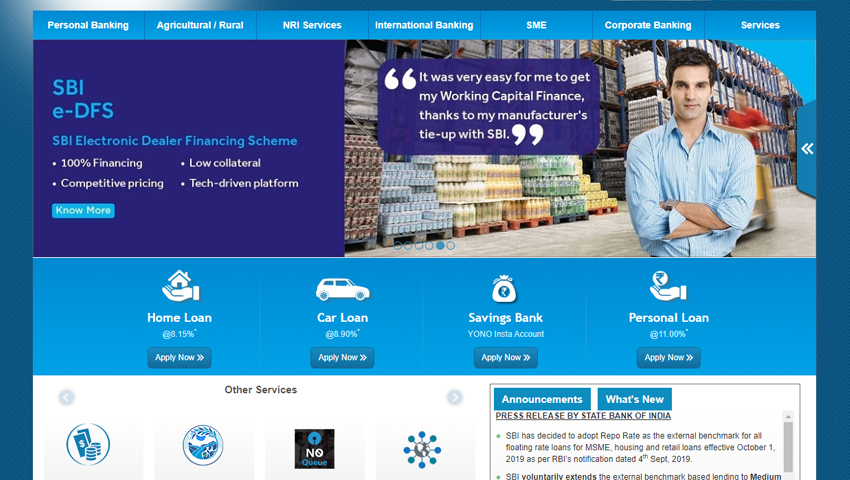This screenshot has width=850, height=480.
Task: Select the fifth active carousel dot
Action: click(x=440, y=245)
